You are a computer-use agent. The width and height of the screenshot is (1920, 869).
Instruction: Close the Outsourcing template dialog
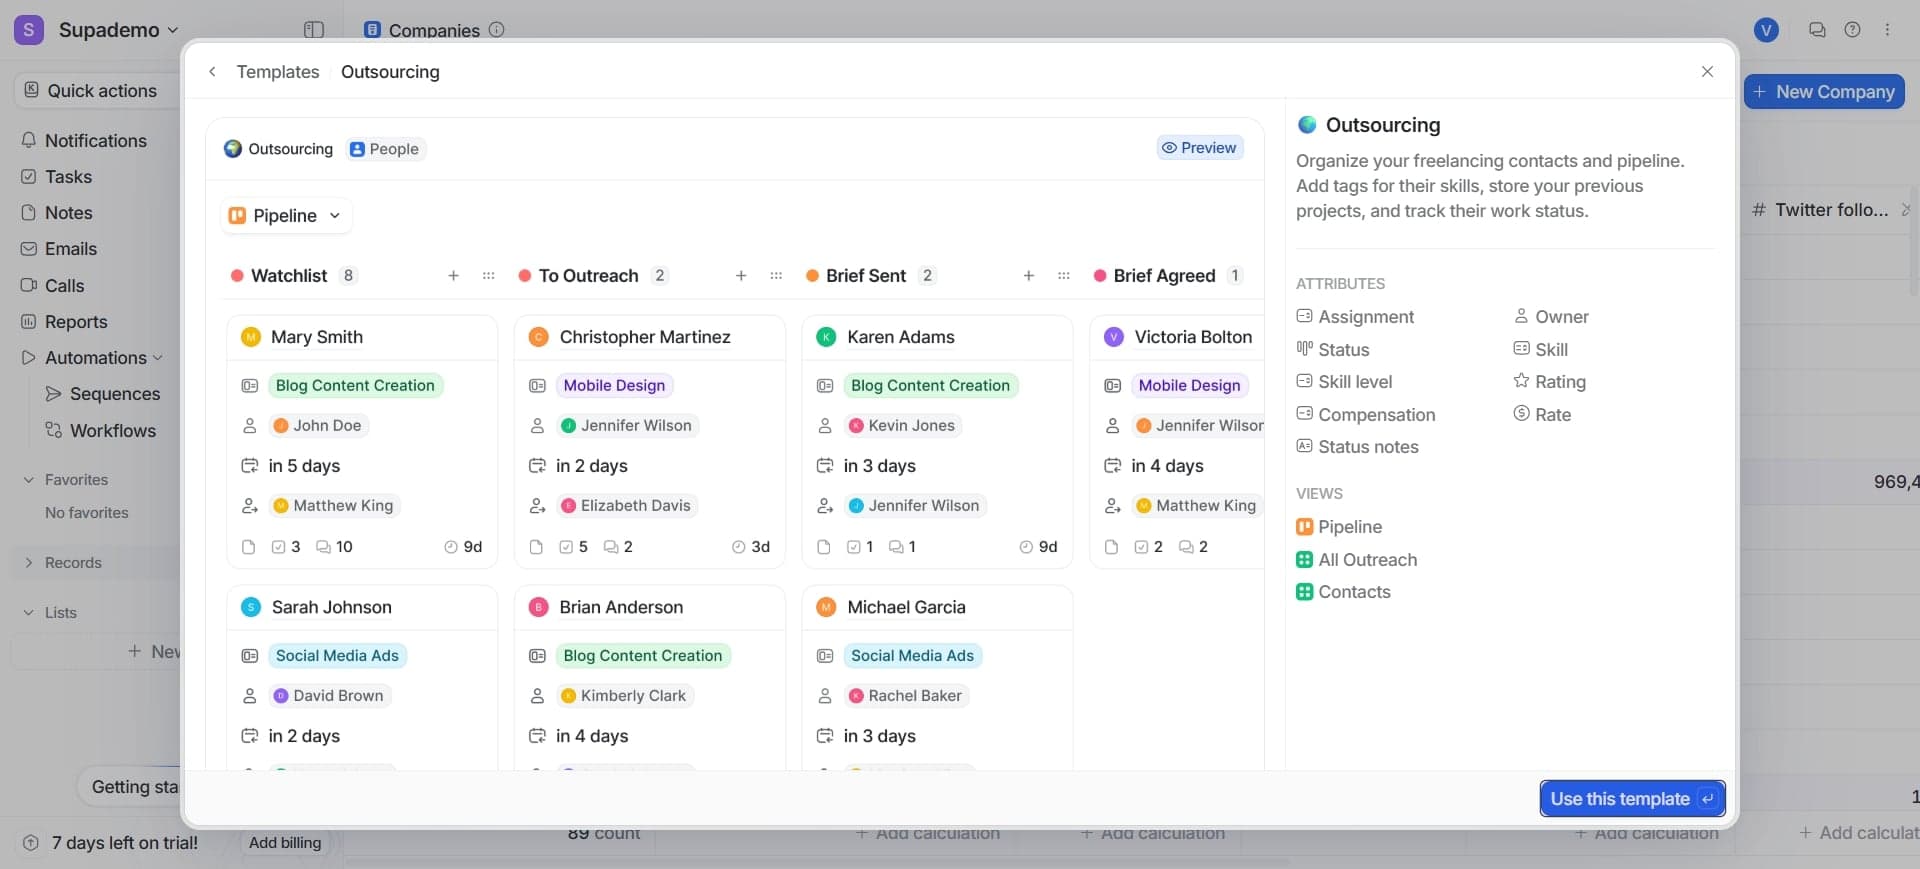click(x=1707, y=72)
